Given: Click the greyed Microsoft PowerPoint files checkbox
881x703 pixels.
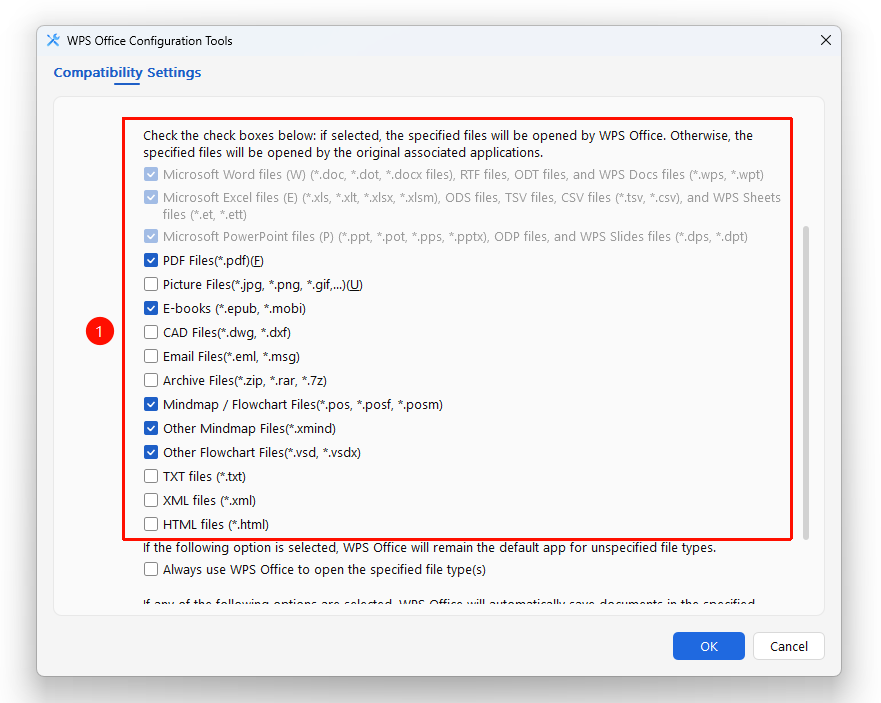Looking at the screenshot, I should tap(151, 236).
